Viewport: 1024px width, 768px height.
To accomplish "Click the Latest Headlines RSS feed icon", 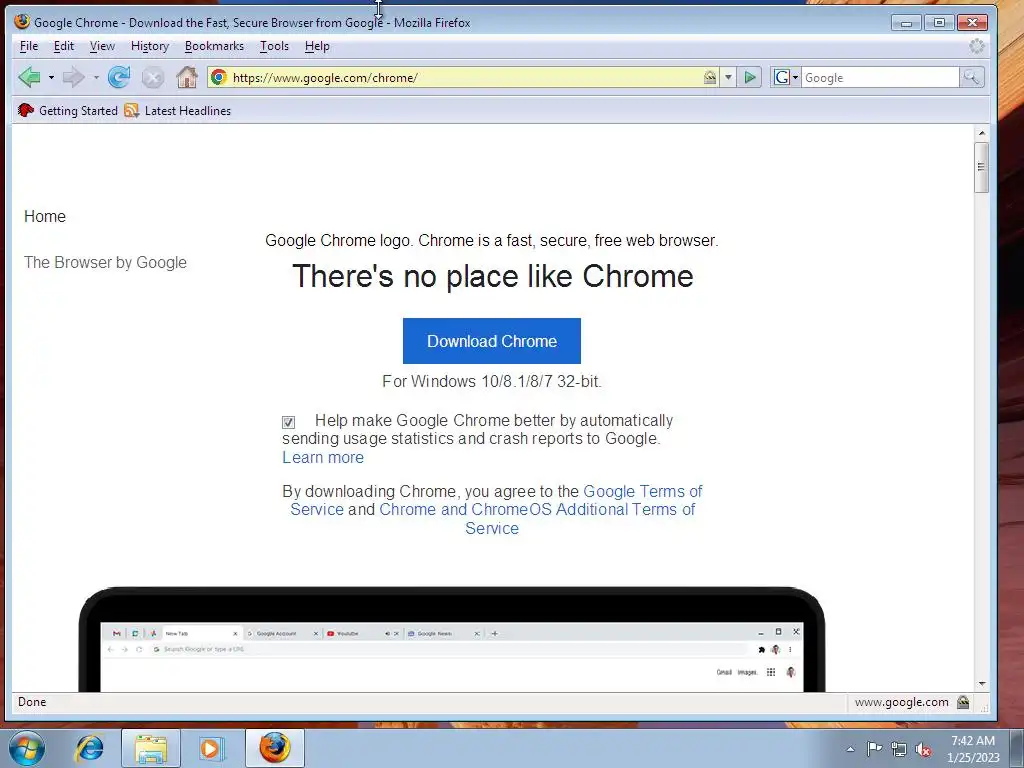I will [132, 110].
